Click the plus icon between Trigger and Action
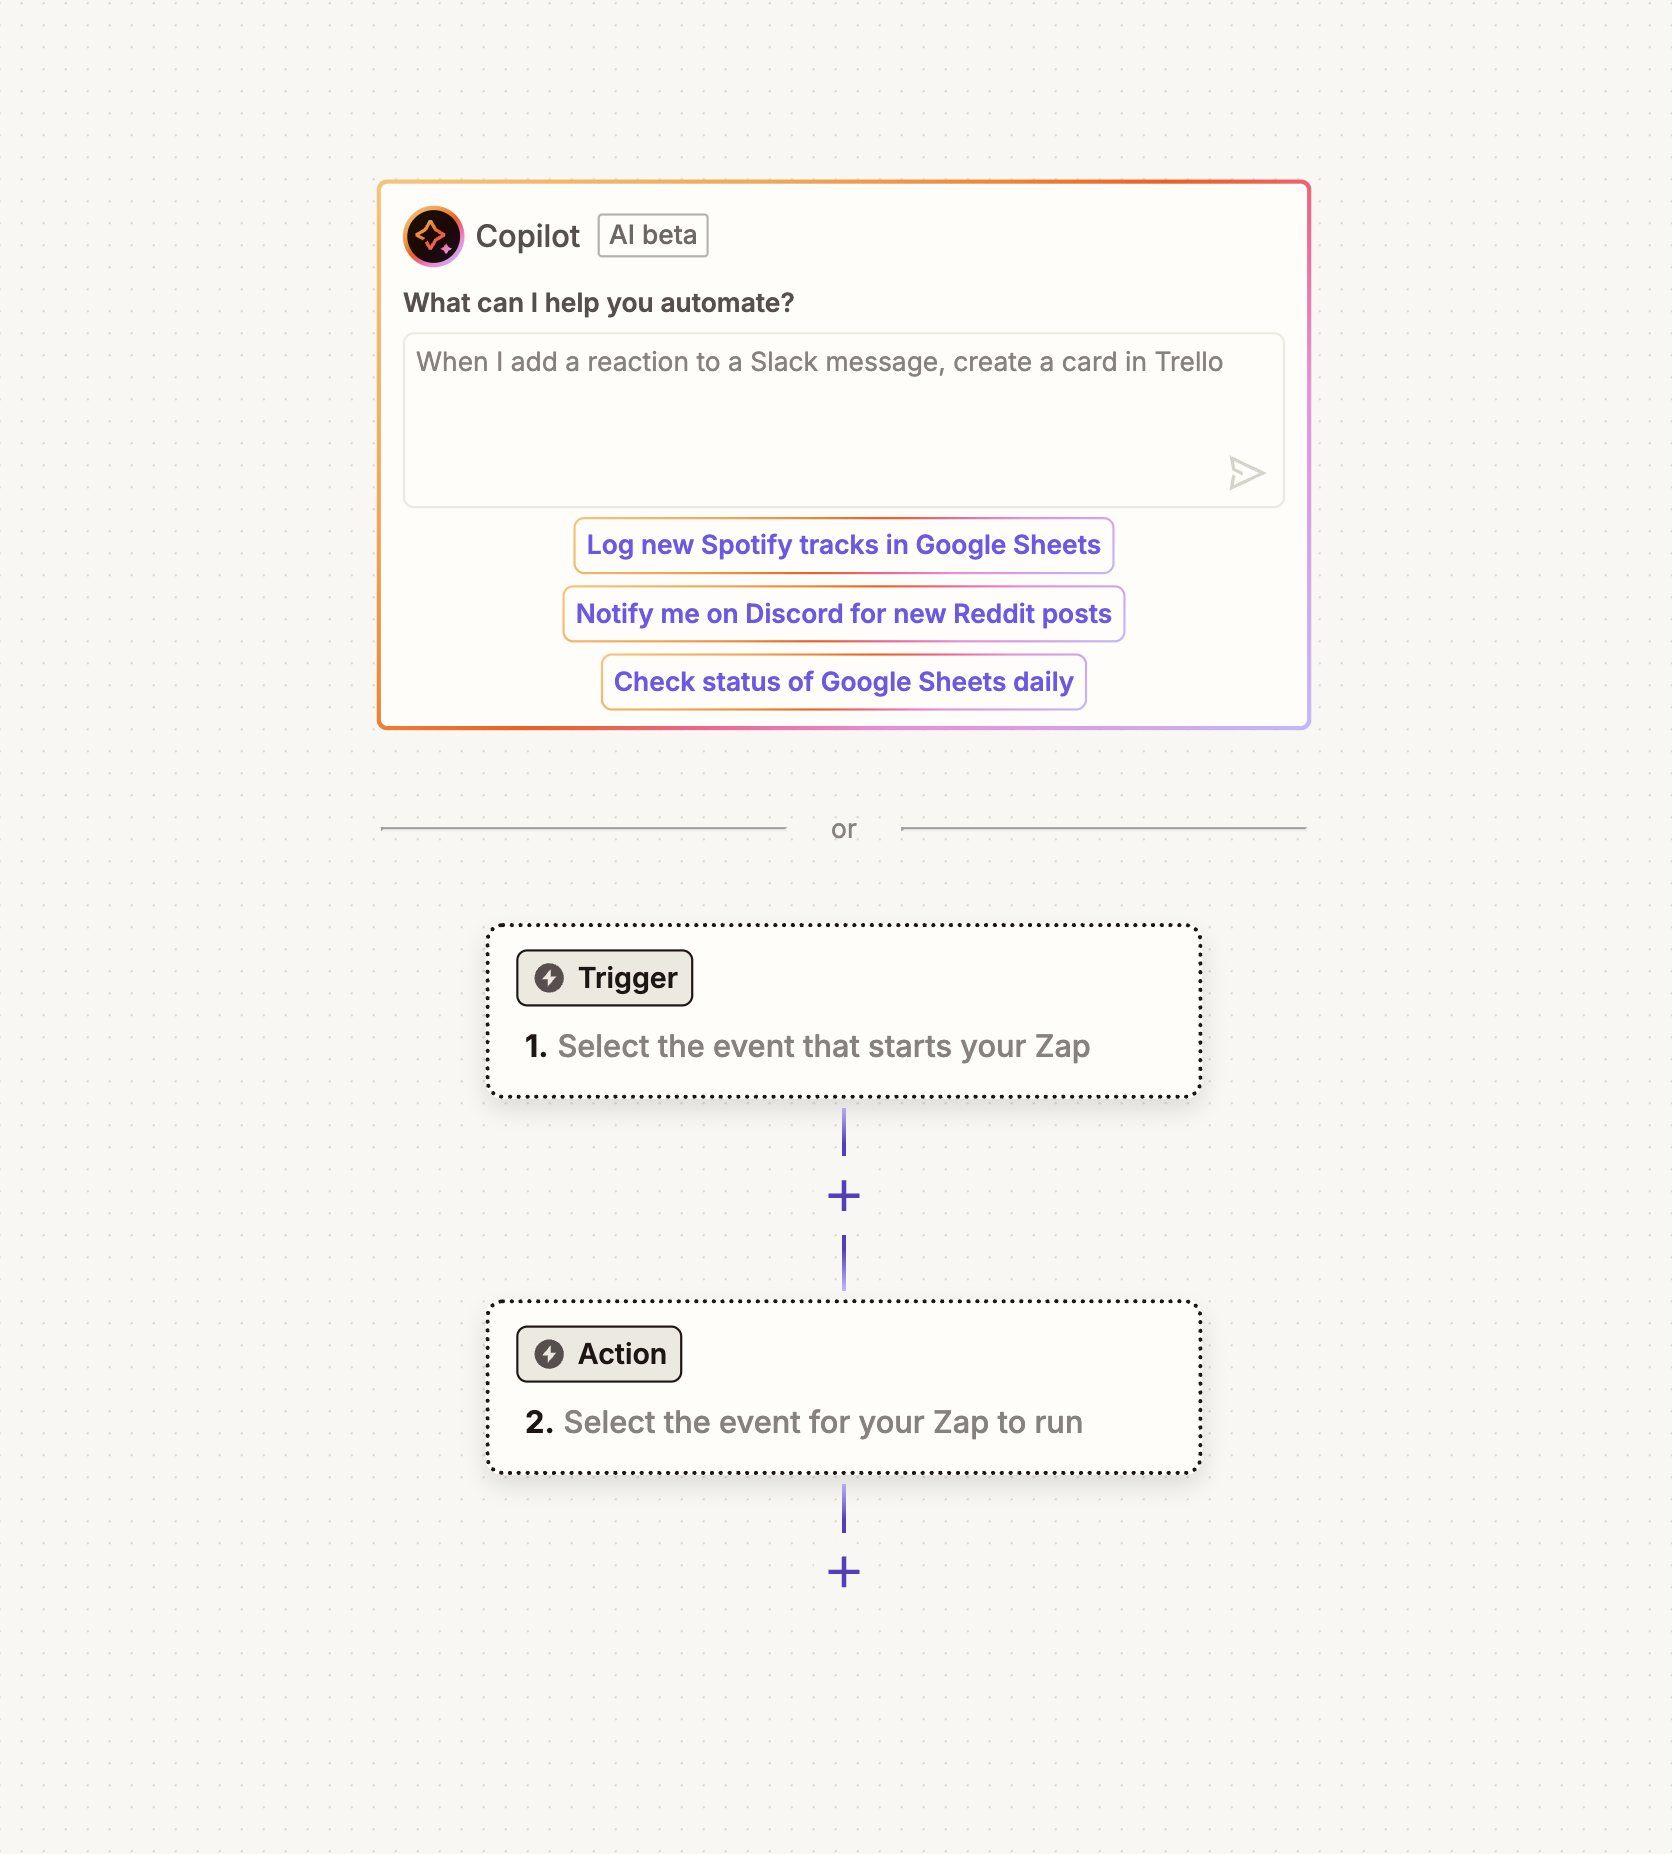The width and height of the screenshot is (1672, 1854). coord(845,1194)
